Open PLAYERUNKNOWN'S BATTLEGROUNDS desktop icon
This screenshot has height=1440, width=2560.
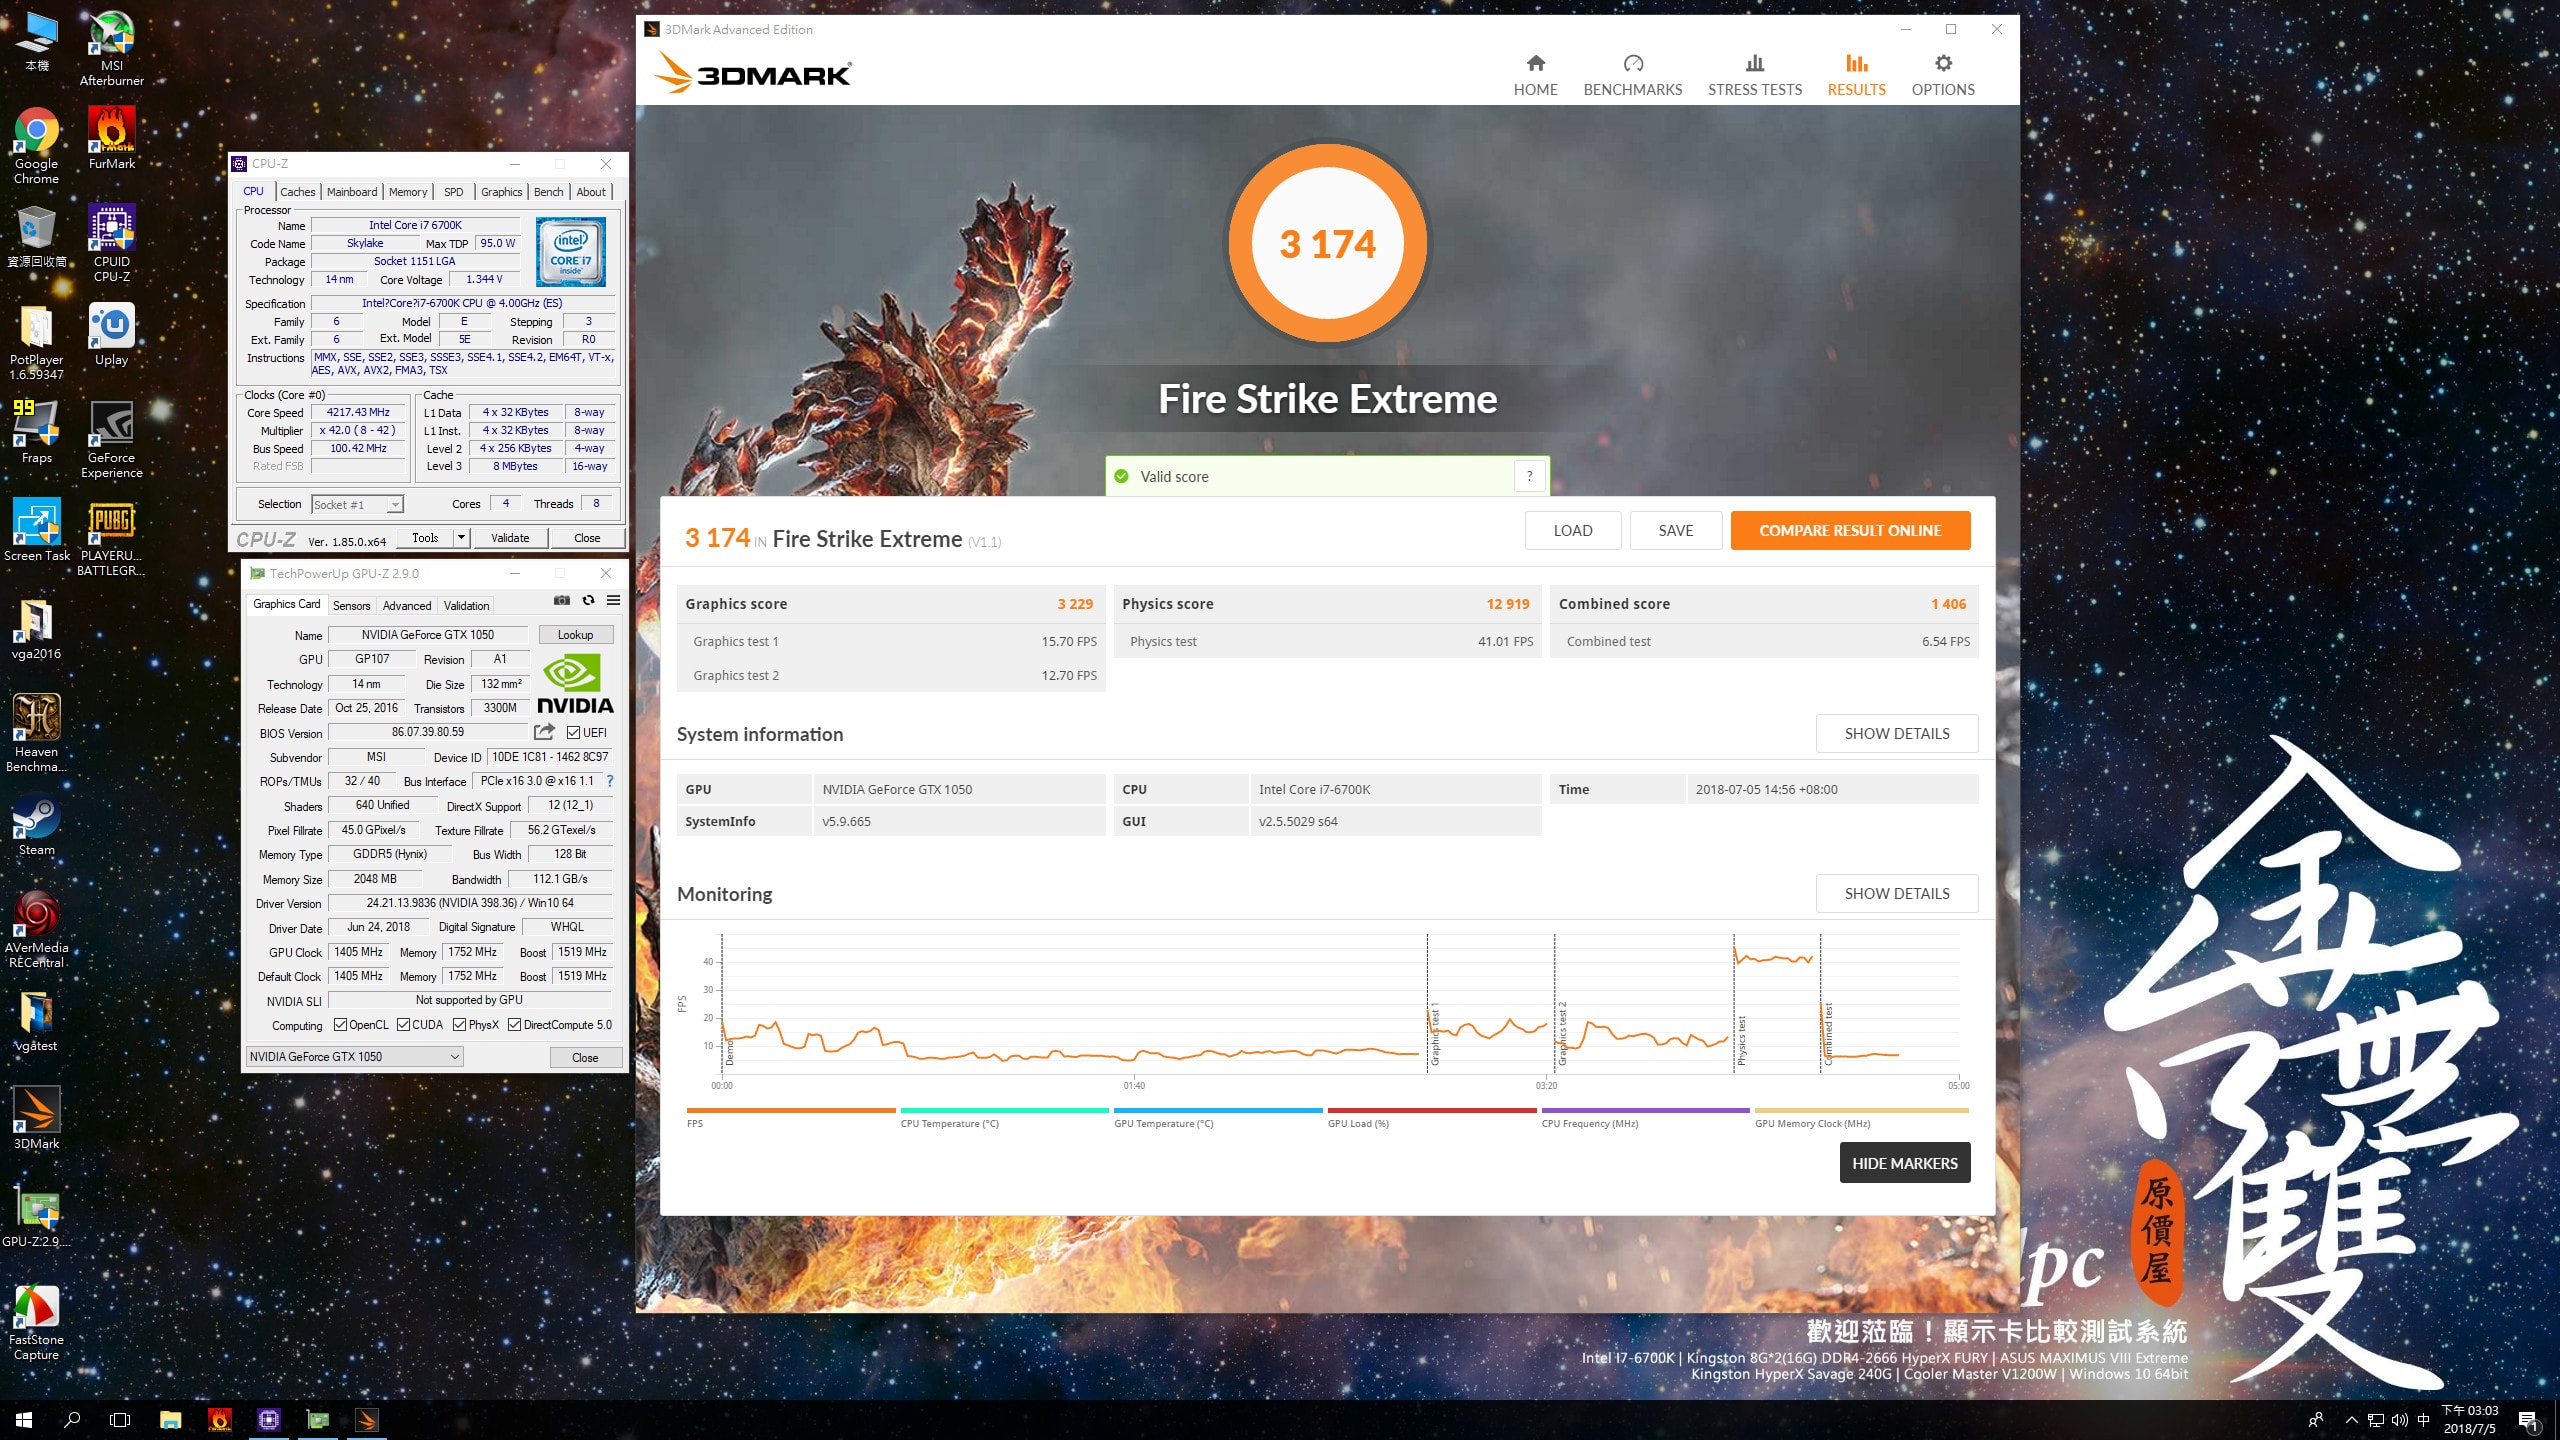tap(111, 538)
